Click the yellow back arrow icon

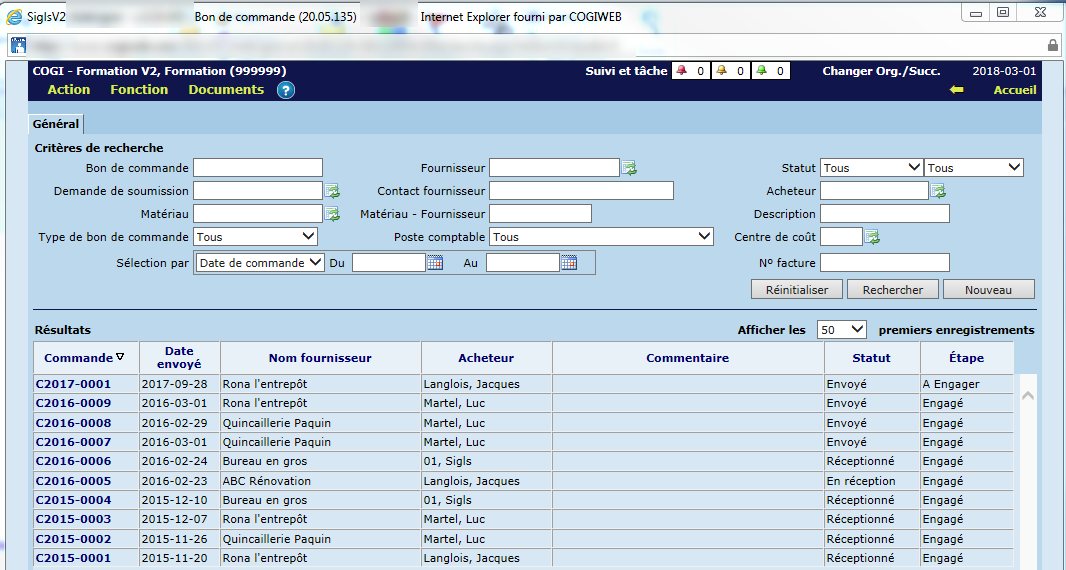click(956, 90)
